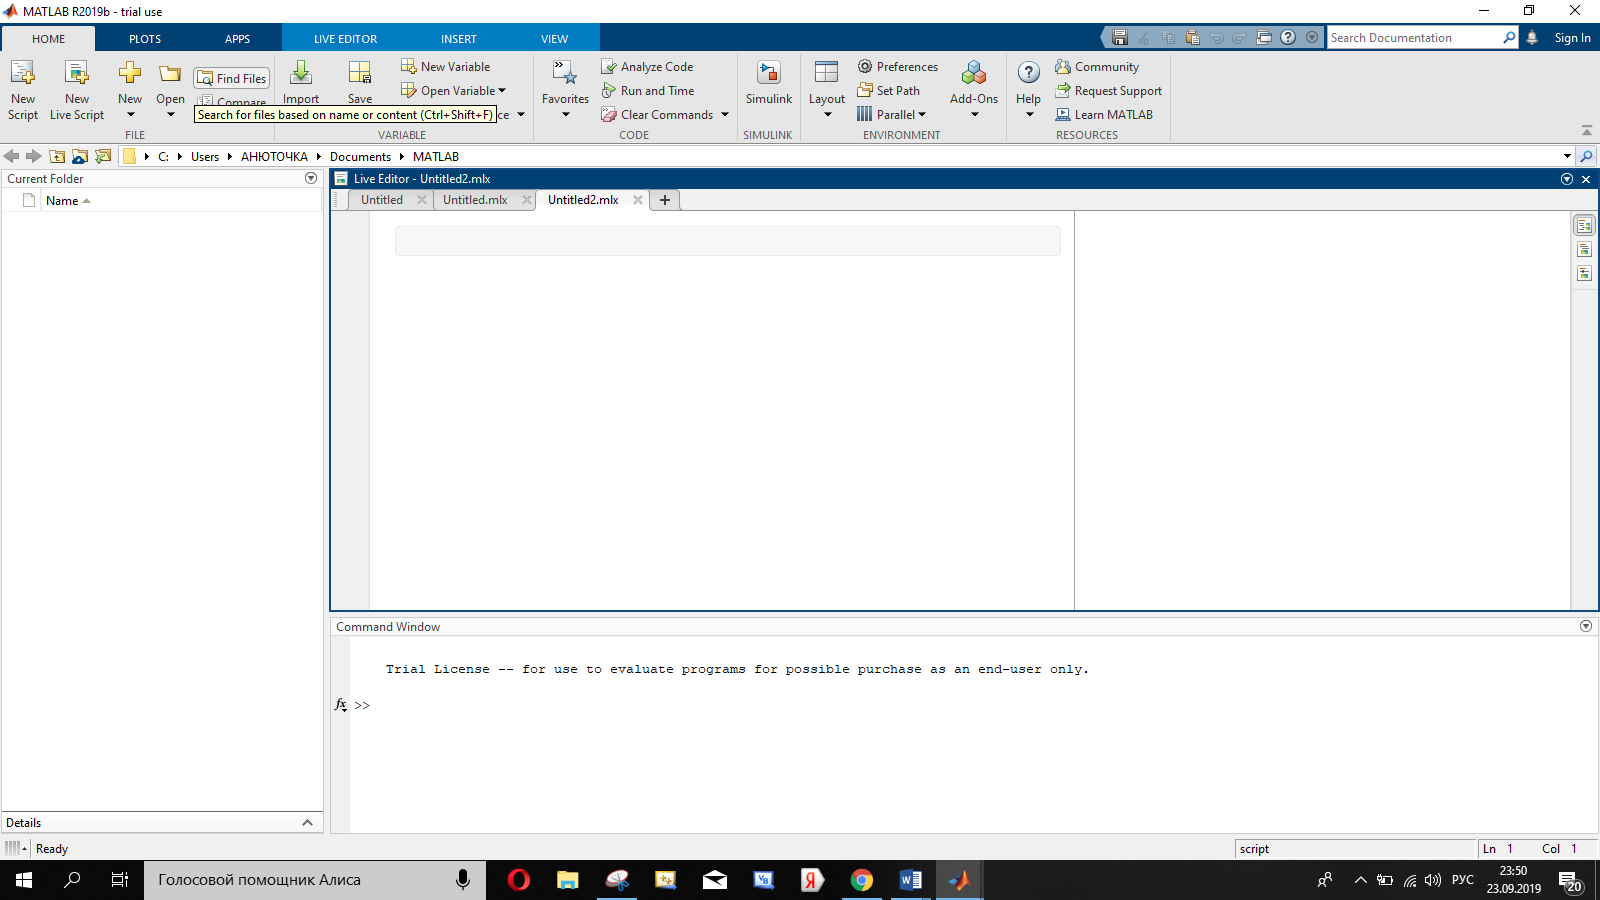This screenshot has height=900, width=1600.
Task: Expand the Details panel
Action: pyautogui.click(x=307, y=823)
